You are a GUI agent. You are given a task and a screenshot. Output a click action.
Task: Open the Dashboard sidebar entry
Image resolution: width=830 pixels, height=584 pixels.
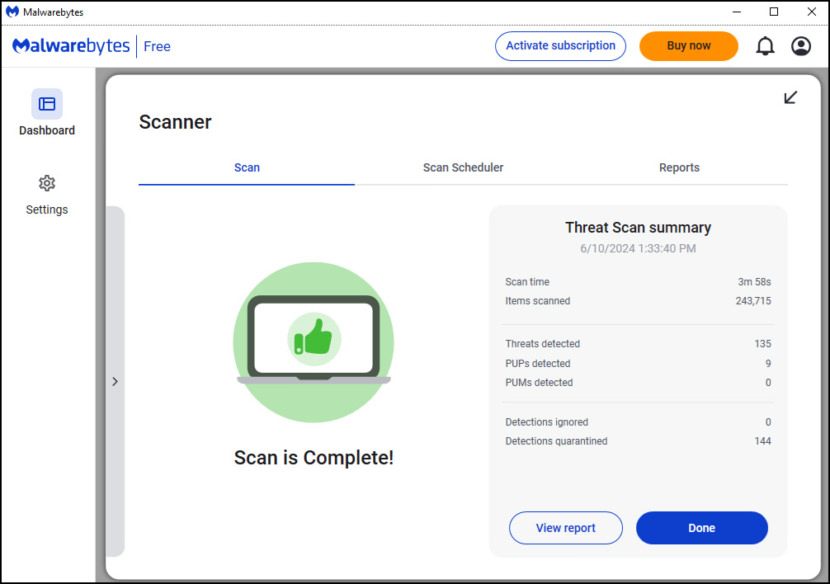[x=46, y=130]
